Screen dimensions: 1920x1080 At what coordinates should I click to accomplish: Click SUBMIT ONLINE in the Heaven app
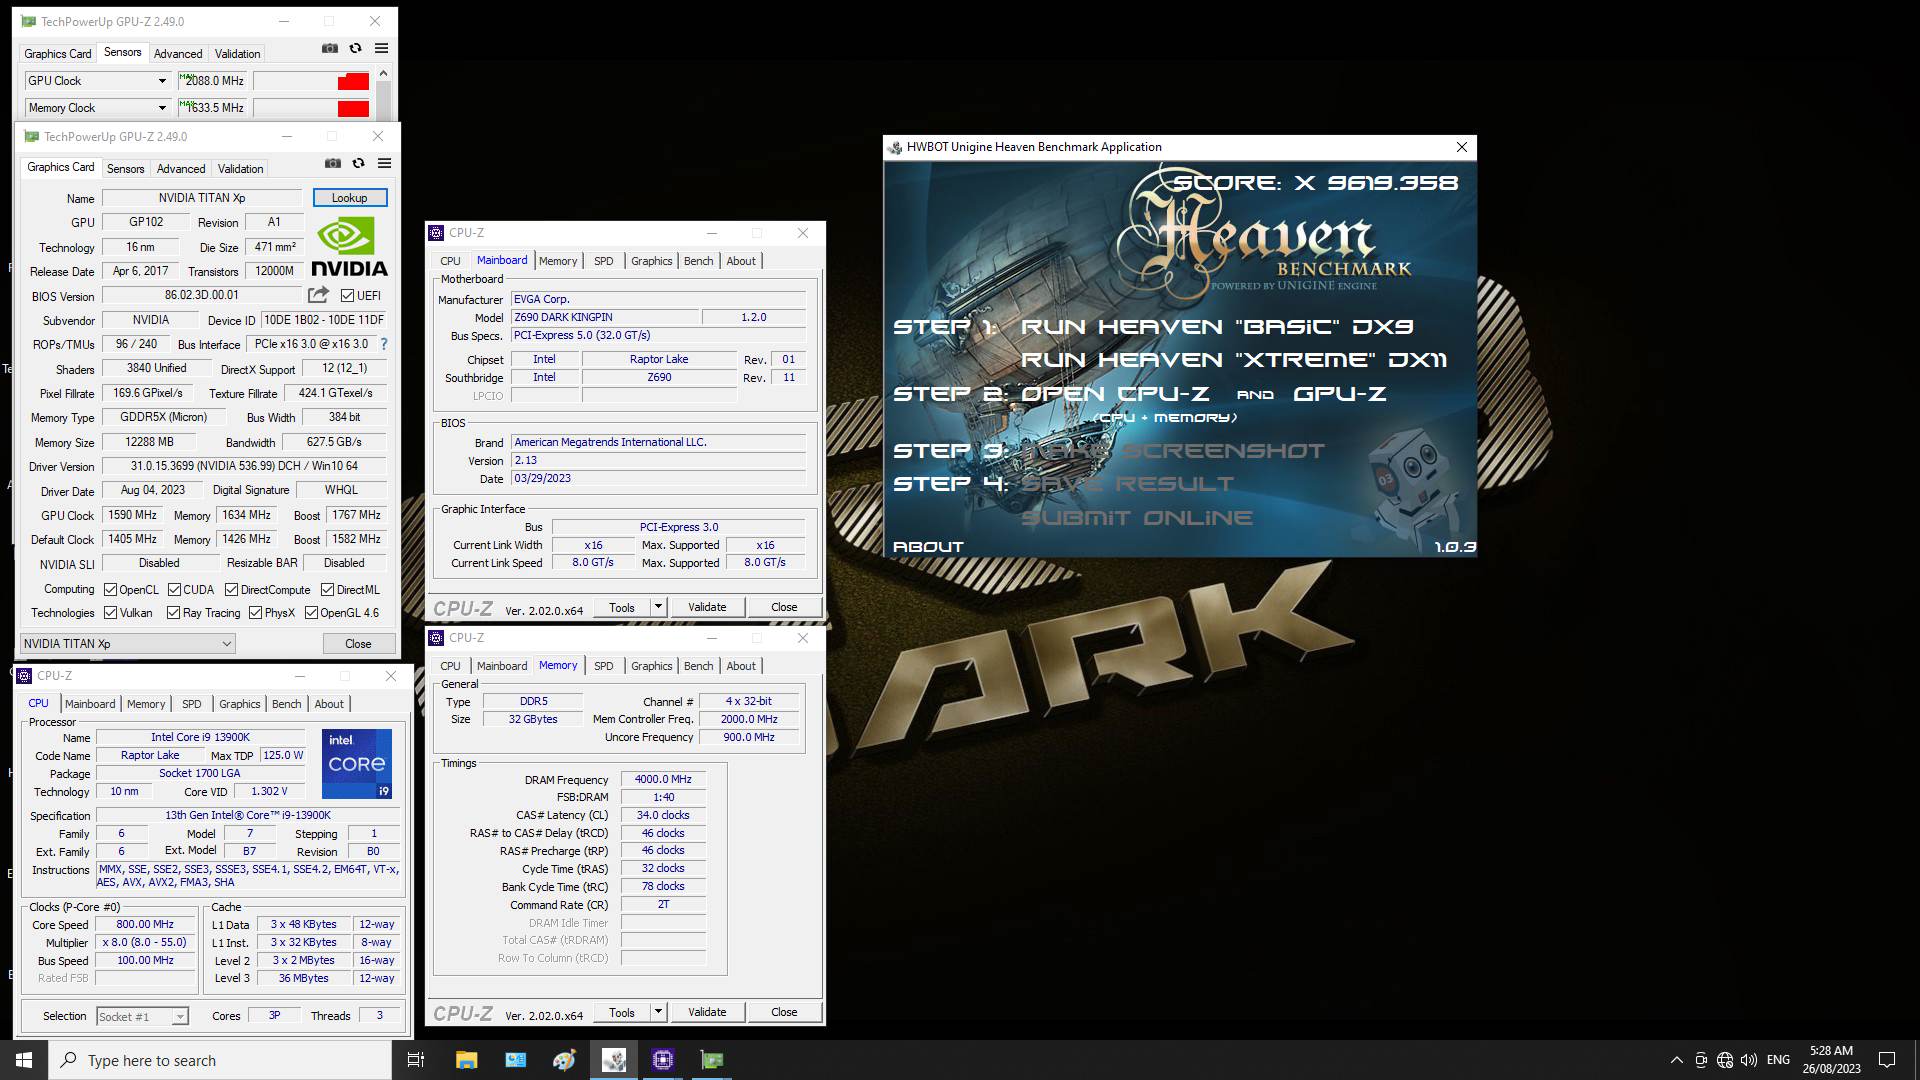coord(1137,518)
